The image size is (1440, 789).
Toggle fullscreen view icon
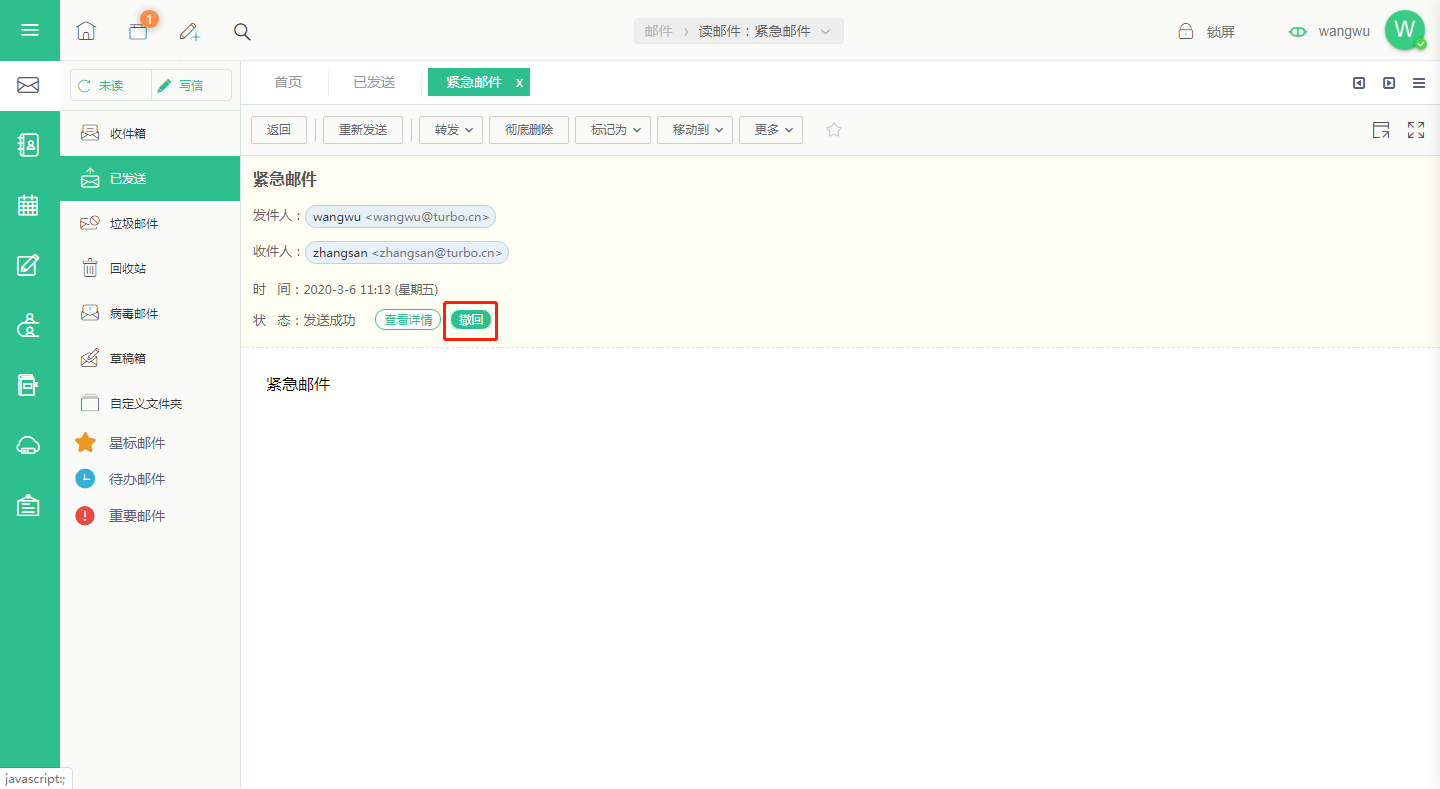[x=1416, y=130]
